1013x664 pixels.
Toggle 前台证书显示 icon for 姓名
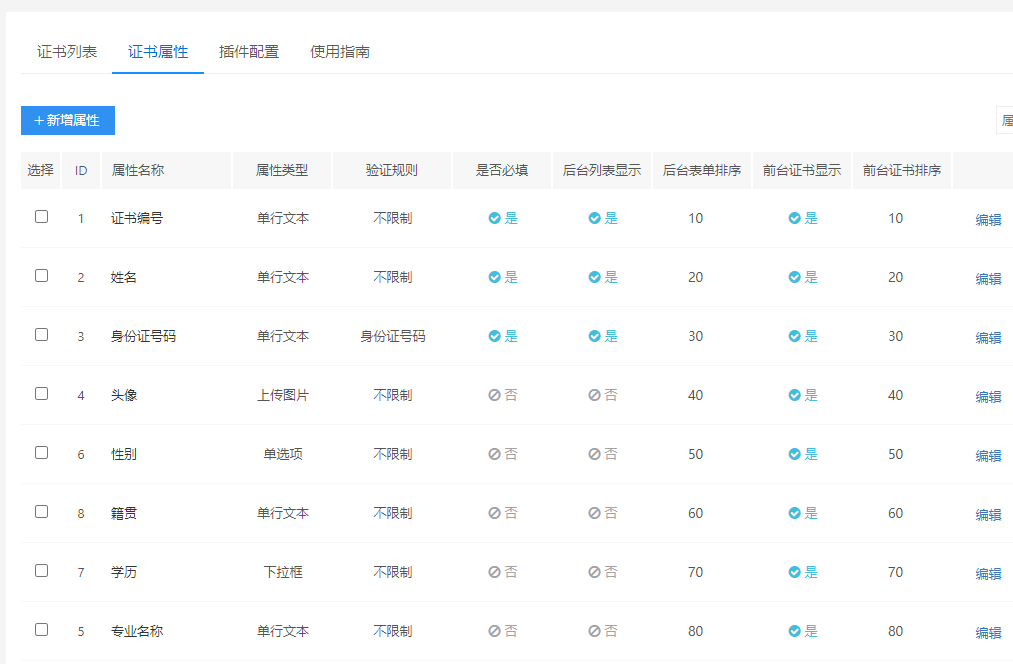[795, 277]
